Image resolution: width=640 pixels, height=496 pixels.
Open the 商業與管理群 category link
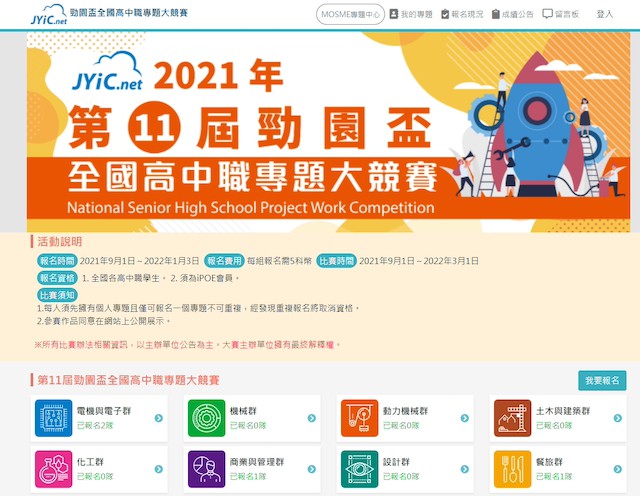(x=257, y=462)
